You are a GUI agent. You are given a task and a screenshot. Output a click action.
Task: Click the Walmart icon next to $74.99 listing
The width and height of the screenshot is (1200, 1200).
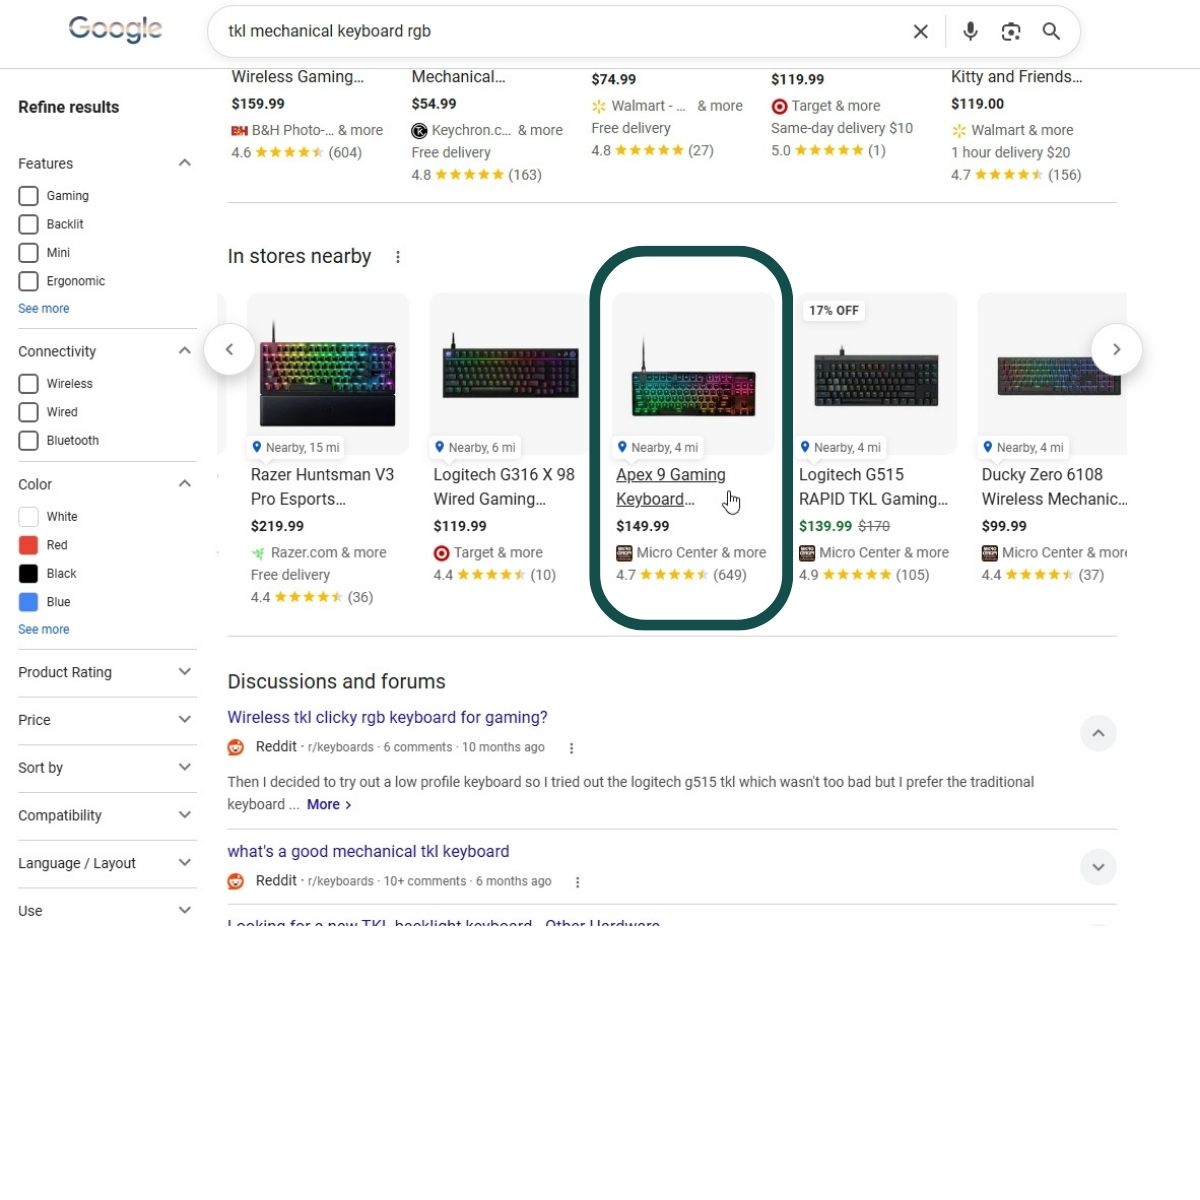pos(599,106)
